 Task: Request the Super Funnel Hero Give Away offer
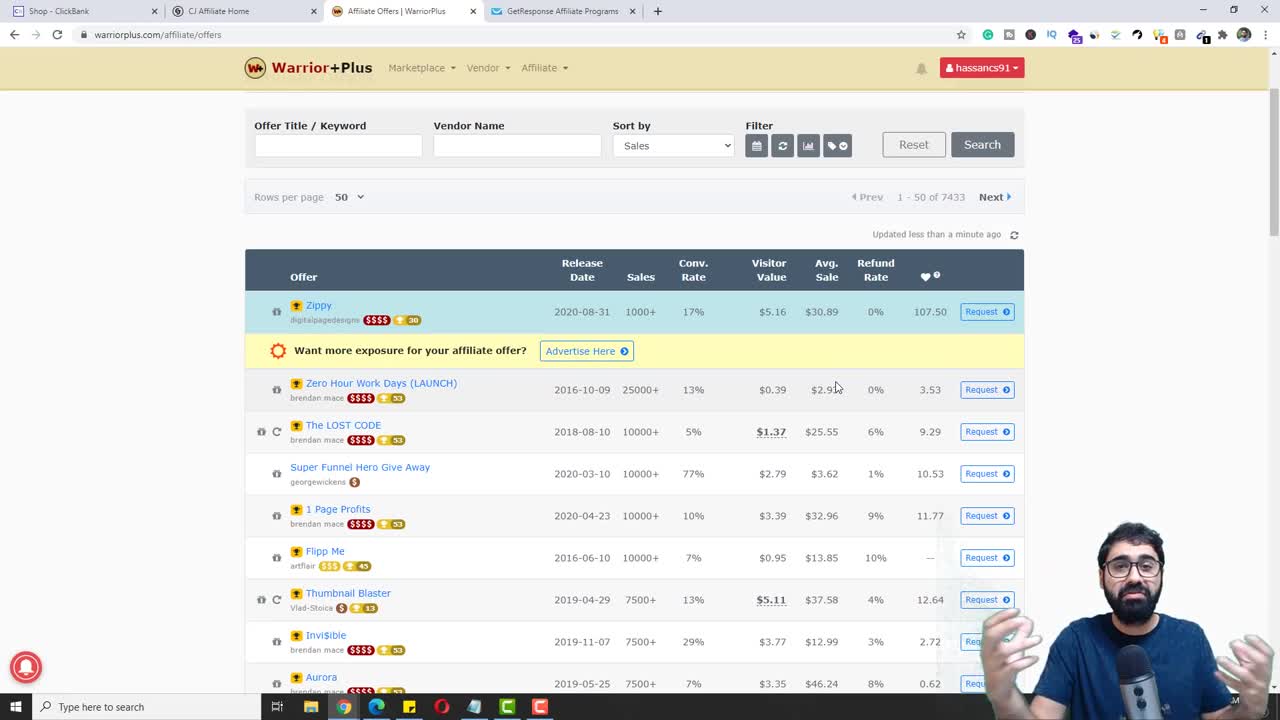point(987,474)
